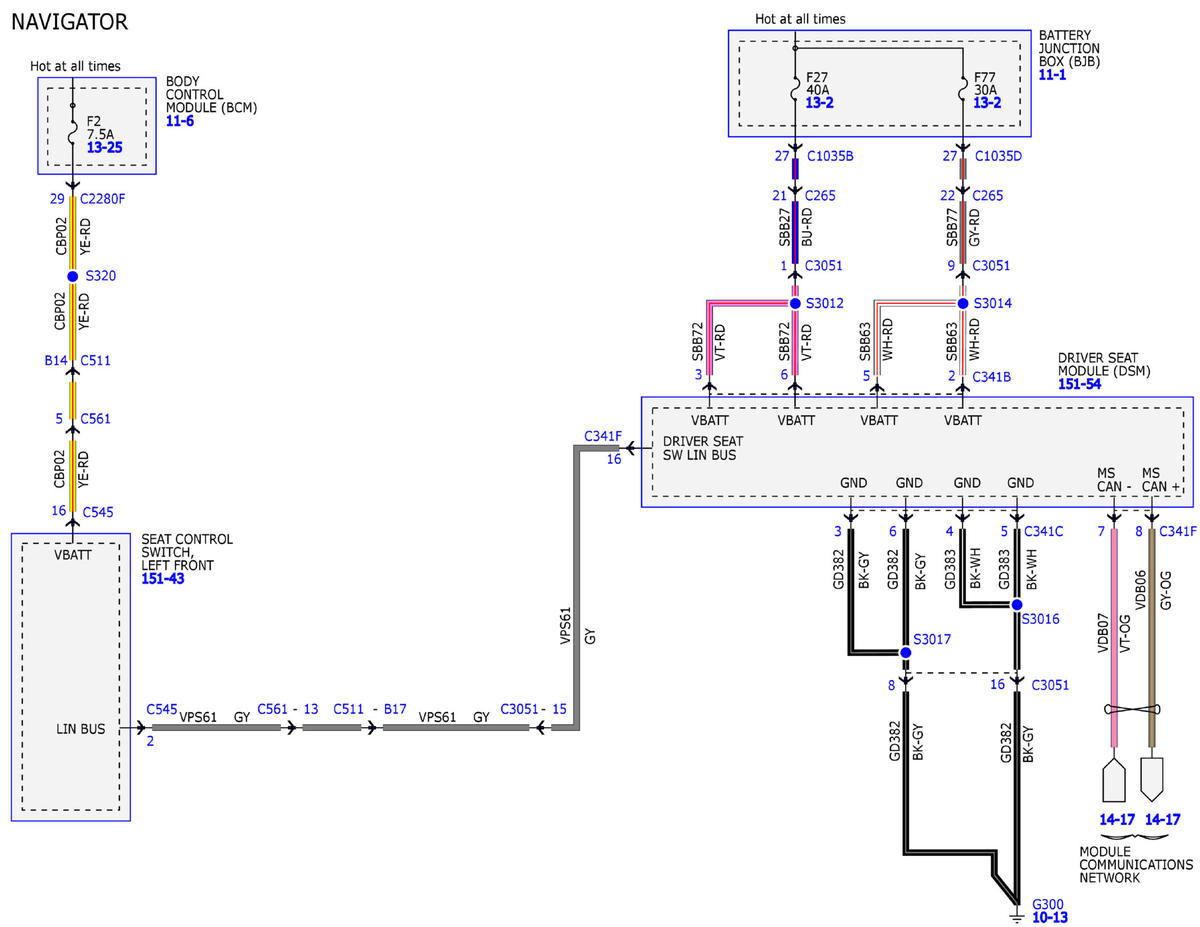Click 'BATTERY JUNCTION BOX (BJB)' label
The width and height of the screenshot is (1200, 927).
click(1069, 47)
